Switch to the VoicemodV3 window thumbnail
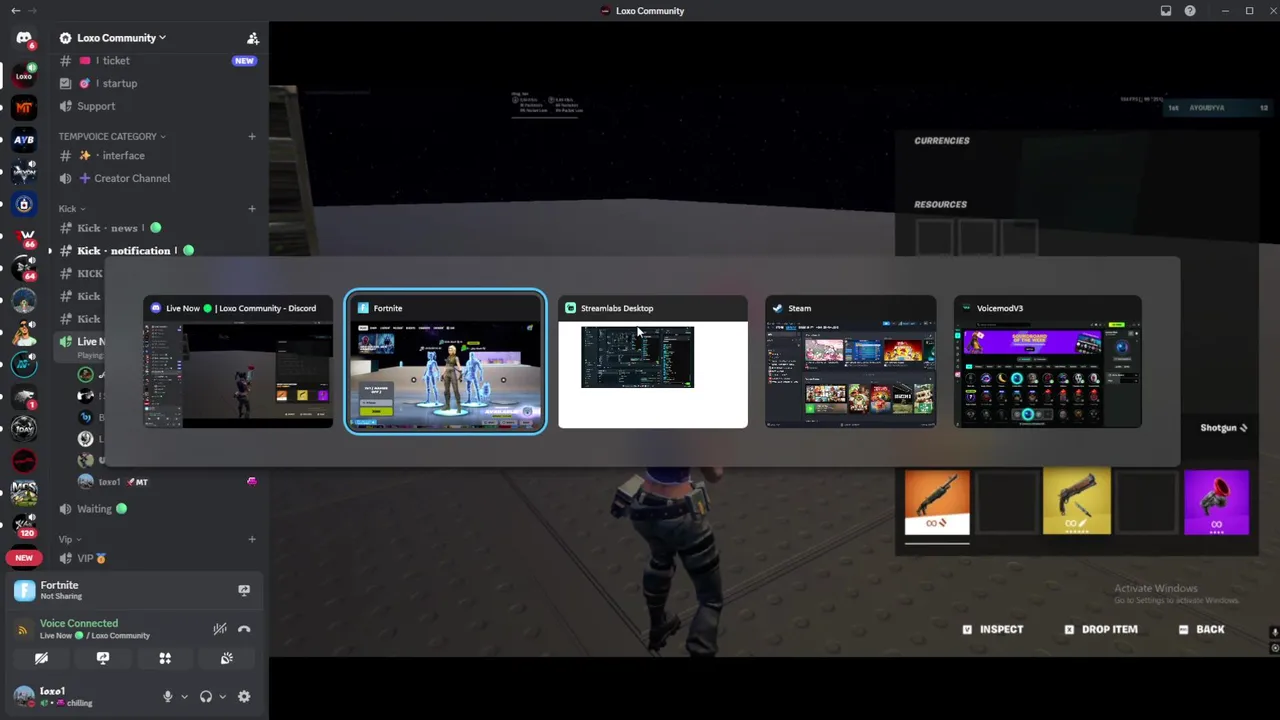Viewport: 1280px width, 720px height. coord(1047,362)
